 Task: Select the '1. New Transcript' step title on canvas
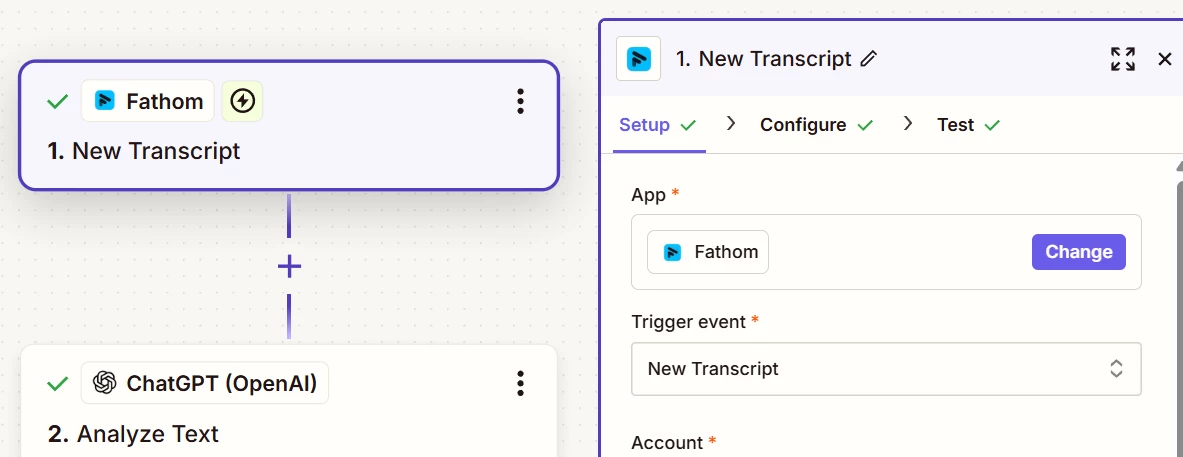point(144,151)
